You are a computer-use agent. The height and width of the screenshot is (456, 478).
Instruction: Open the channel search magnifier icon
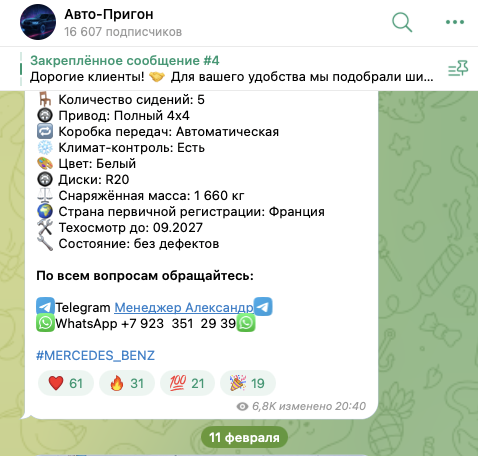402,22
